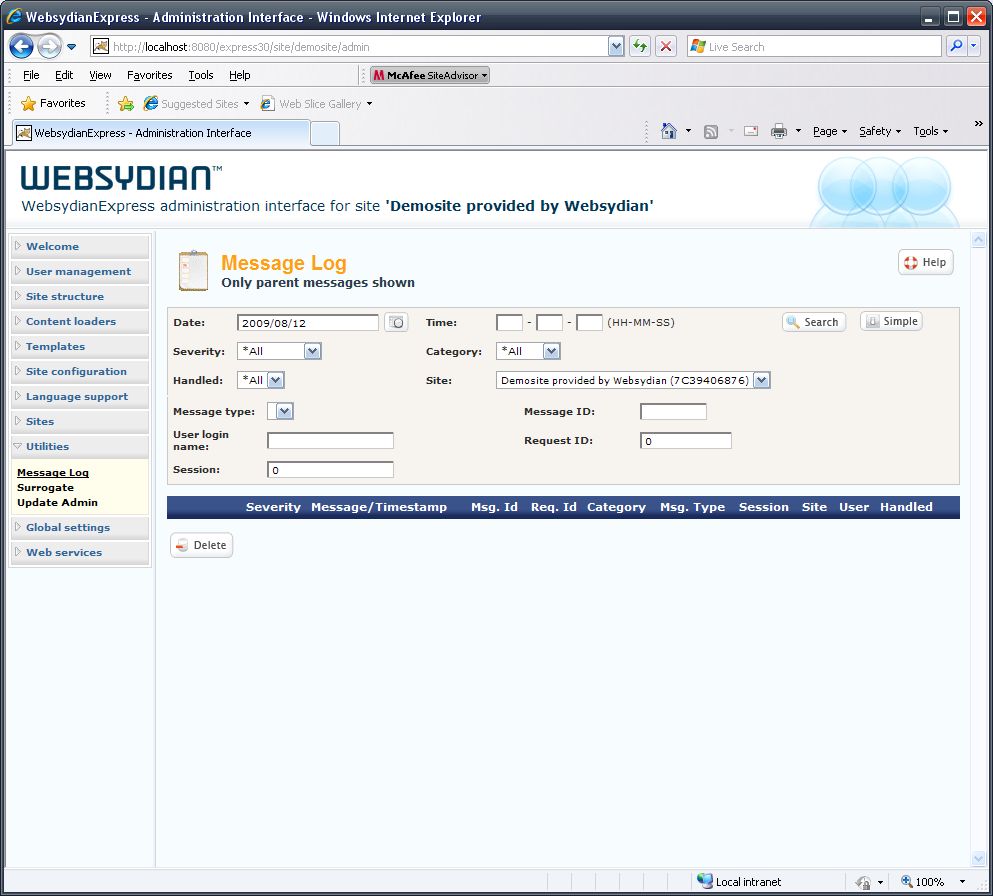Open the Page menu dropdown
The image size is (993, 896).
(x=830, y=131)
